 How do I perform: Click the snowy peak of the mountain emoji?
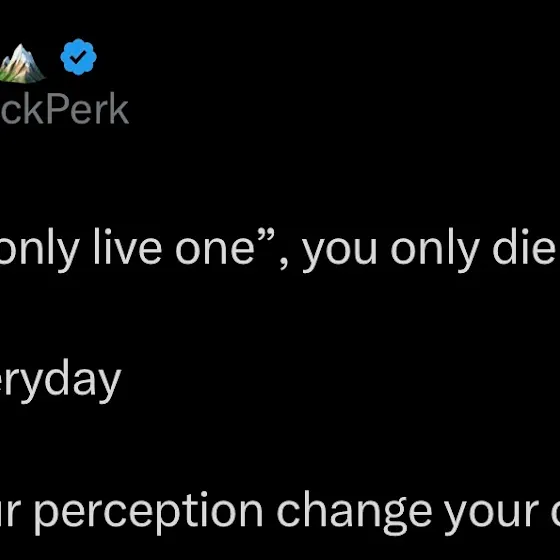(x=20, y=53)
